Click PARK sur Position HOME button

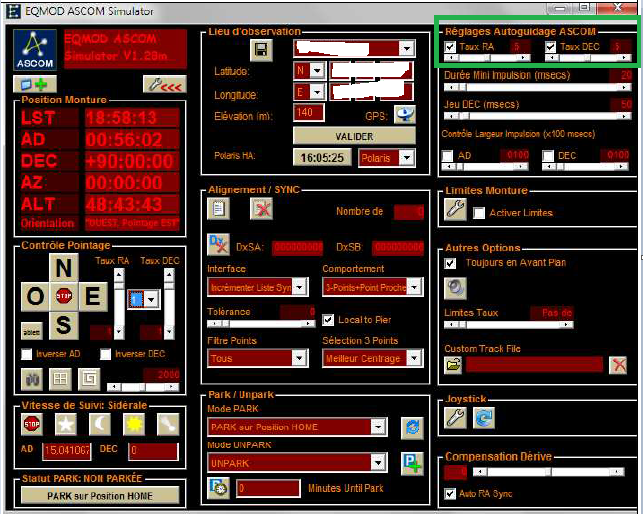100,496
